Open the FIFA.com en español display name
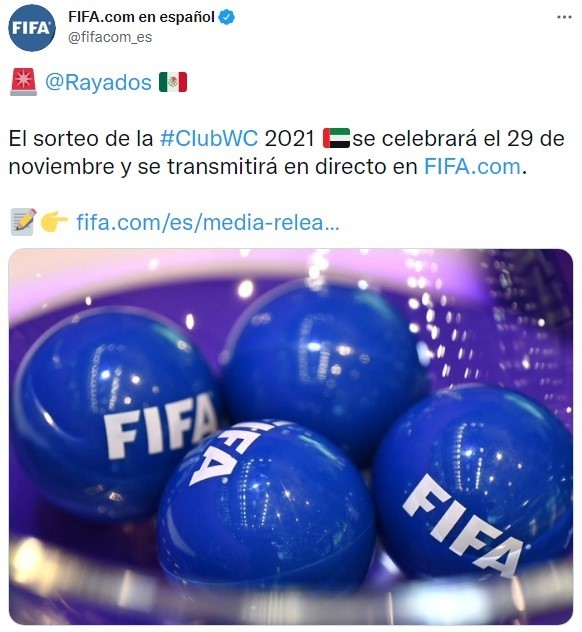 (141, 17)
